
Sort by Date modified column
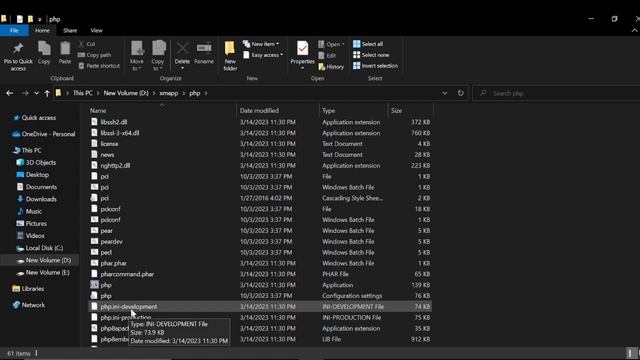tap(259, 111)
